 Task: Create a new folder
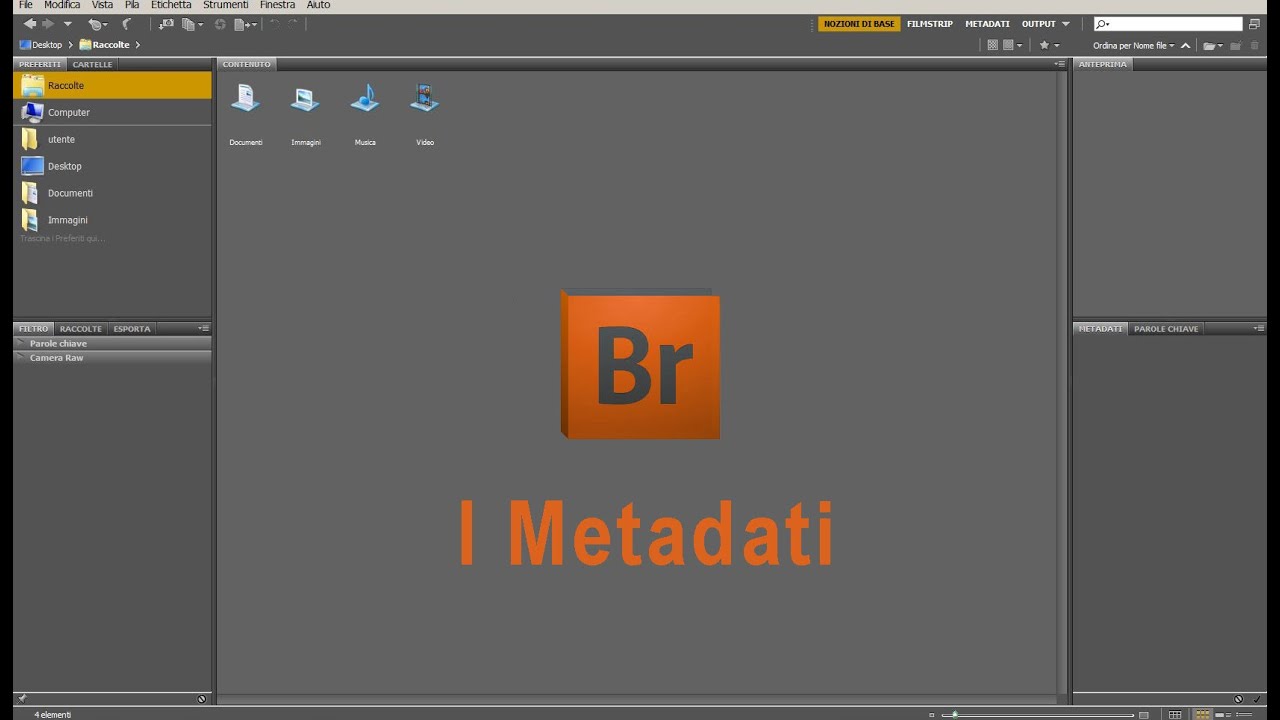click(1236, 45)
